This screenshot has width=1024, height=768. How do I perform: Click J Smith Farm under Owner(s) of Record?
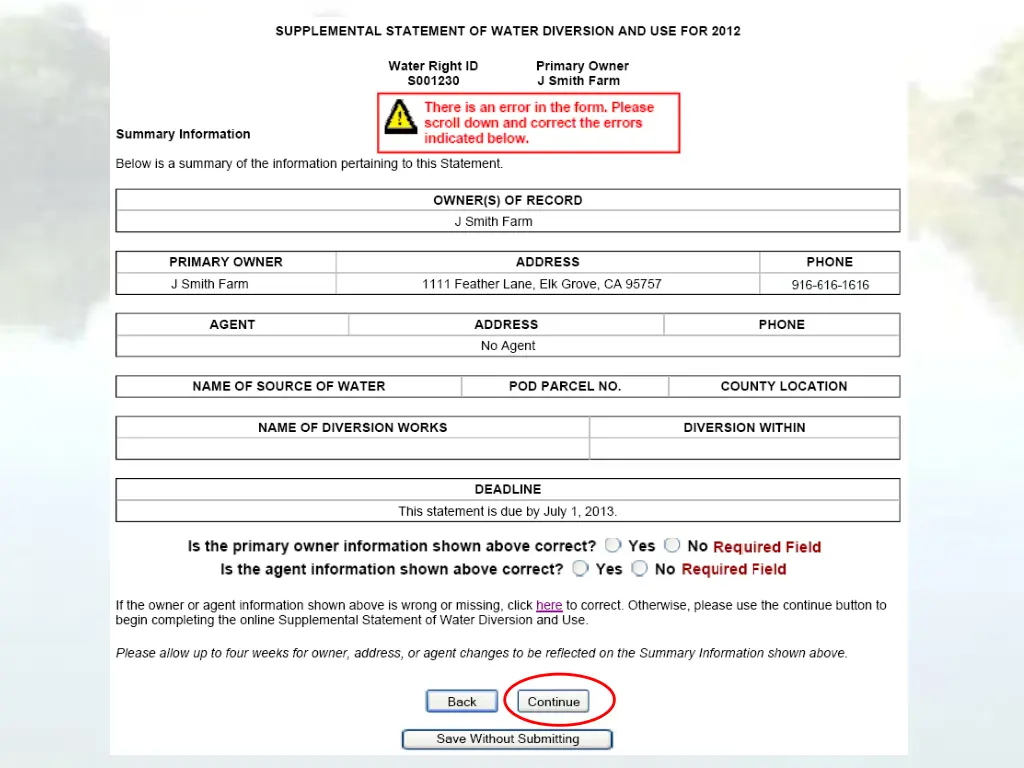(493, 221)
